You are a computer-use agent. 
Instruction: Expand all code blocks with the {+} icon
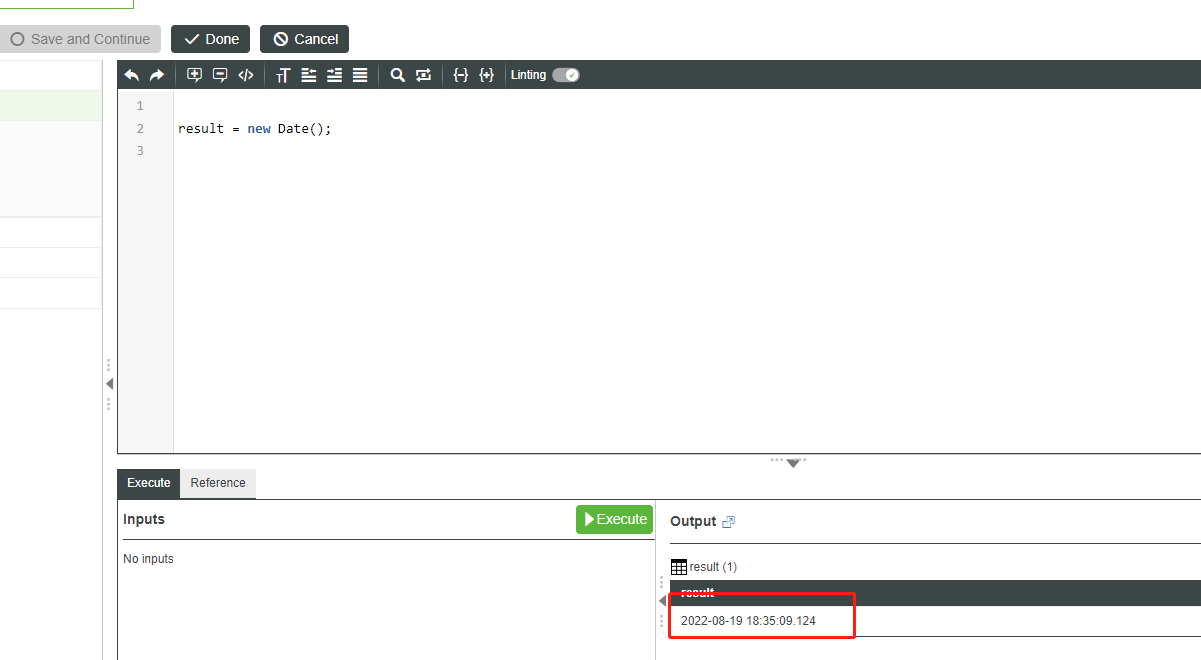tap(487, 74)
